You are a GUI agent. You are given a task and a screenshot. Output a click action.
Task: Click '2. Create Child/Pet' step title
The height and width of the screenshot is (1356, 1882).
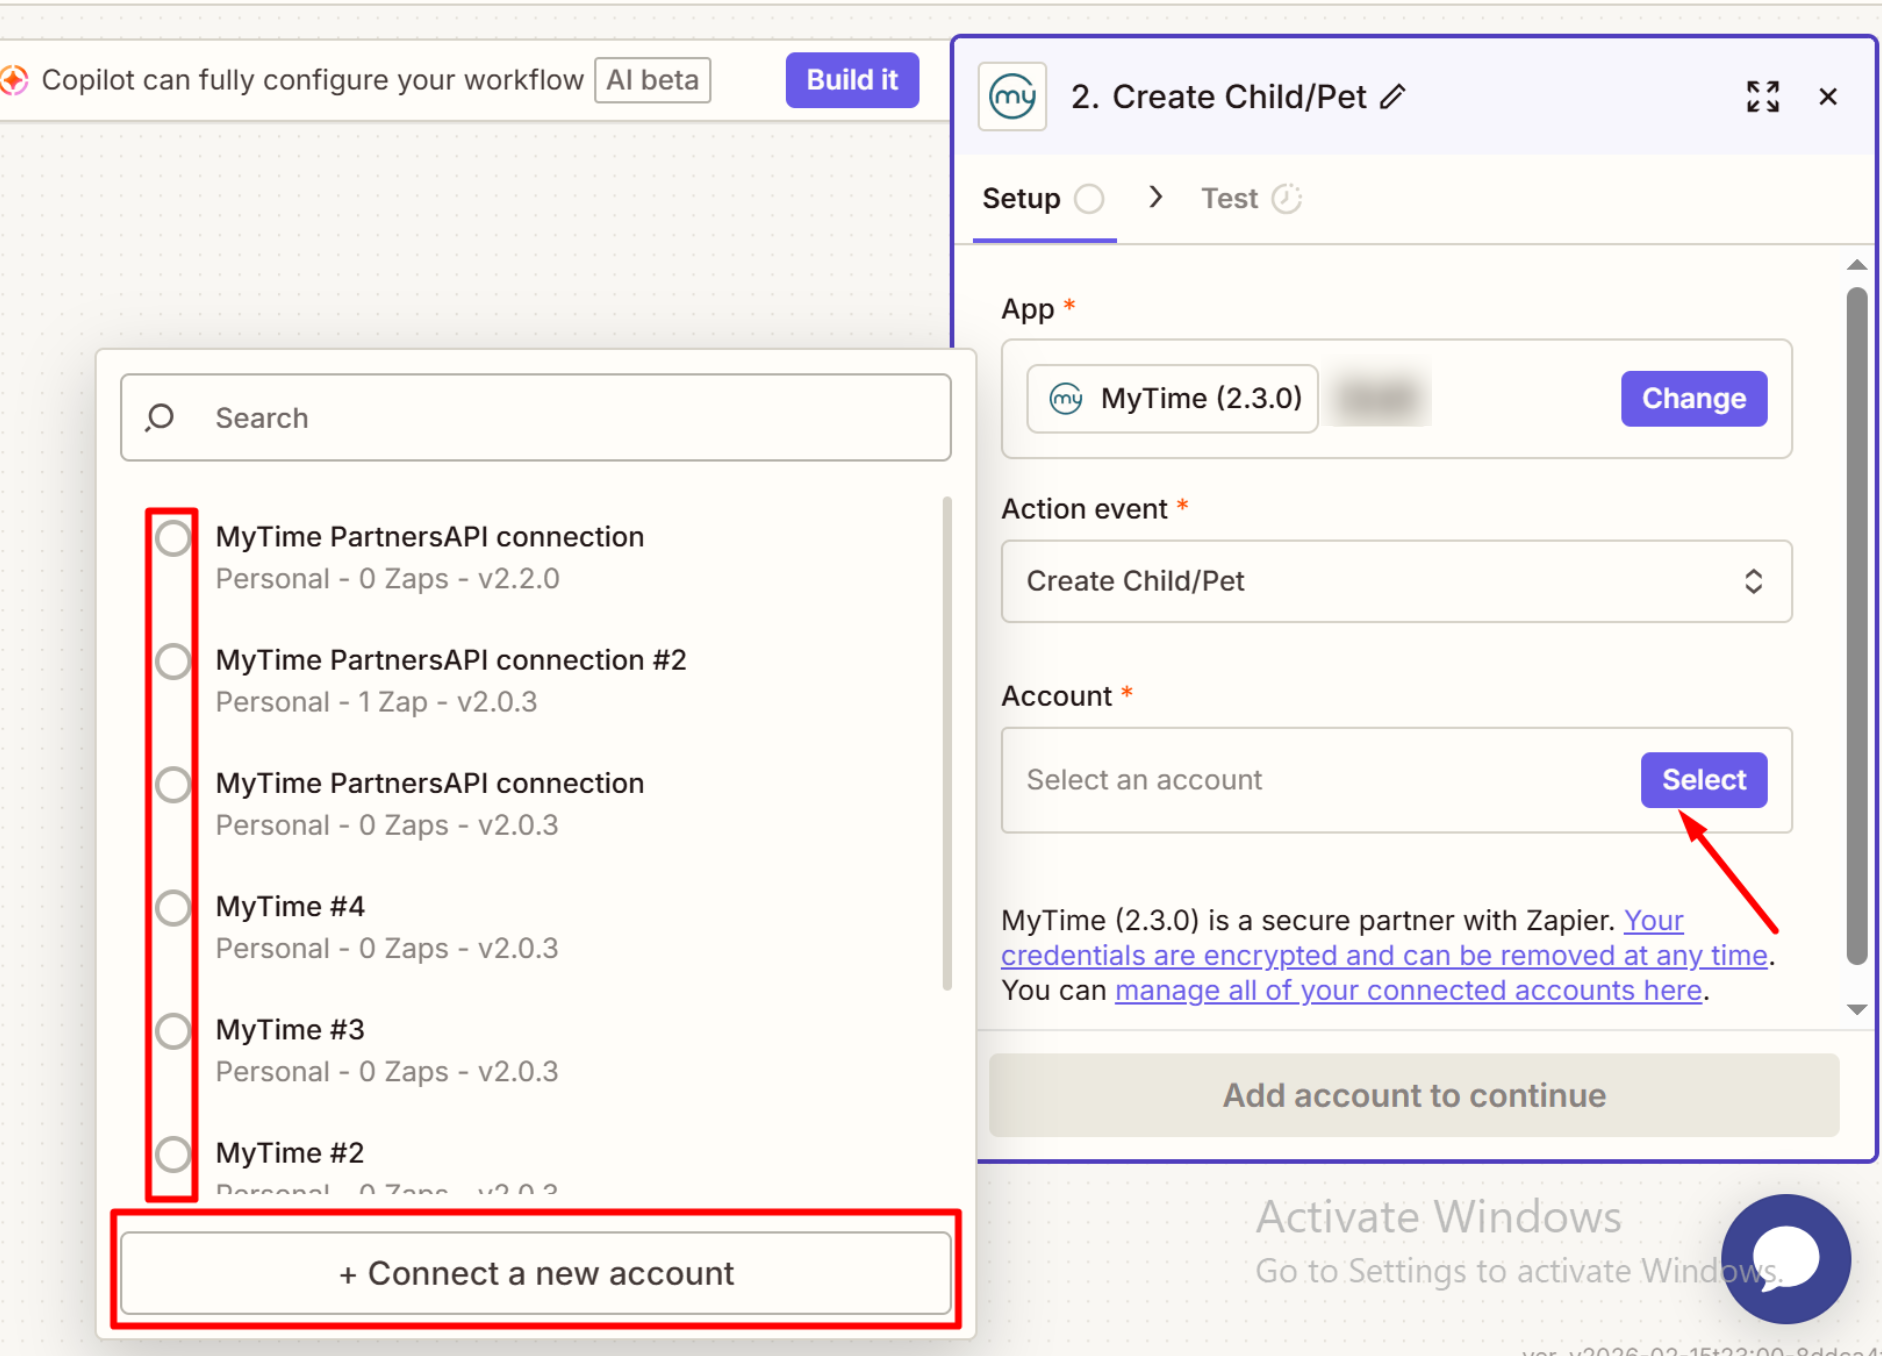coord(1218,97)
